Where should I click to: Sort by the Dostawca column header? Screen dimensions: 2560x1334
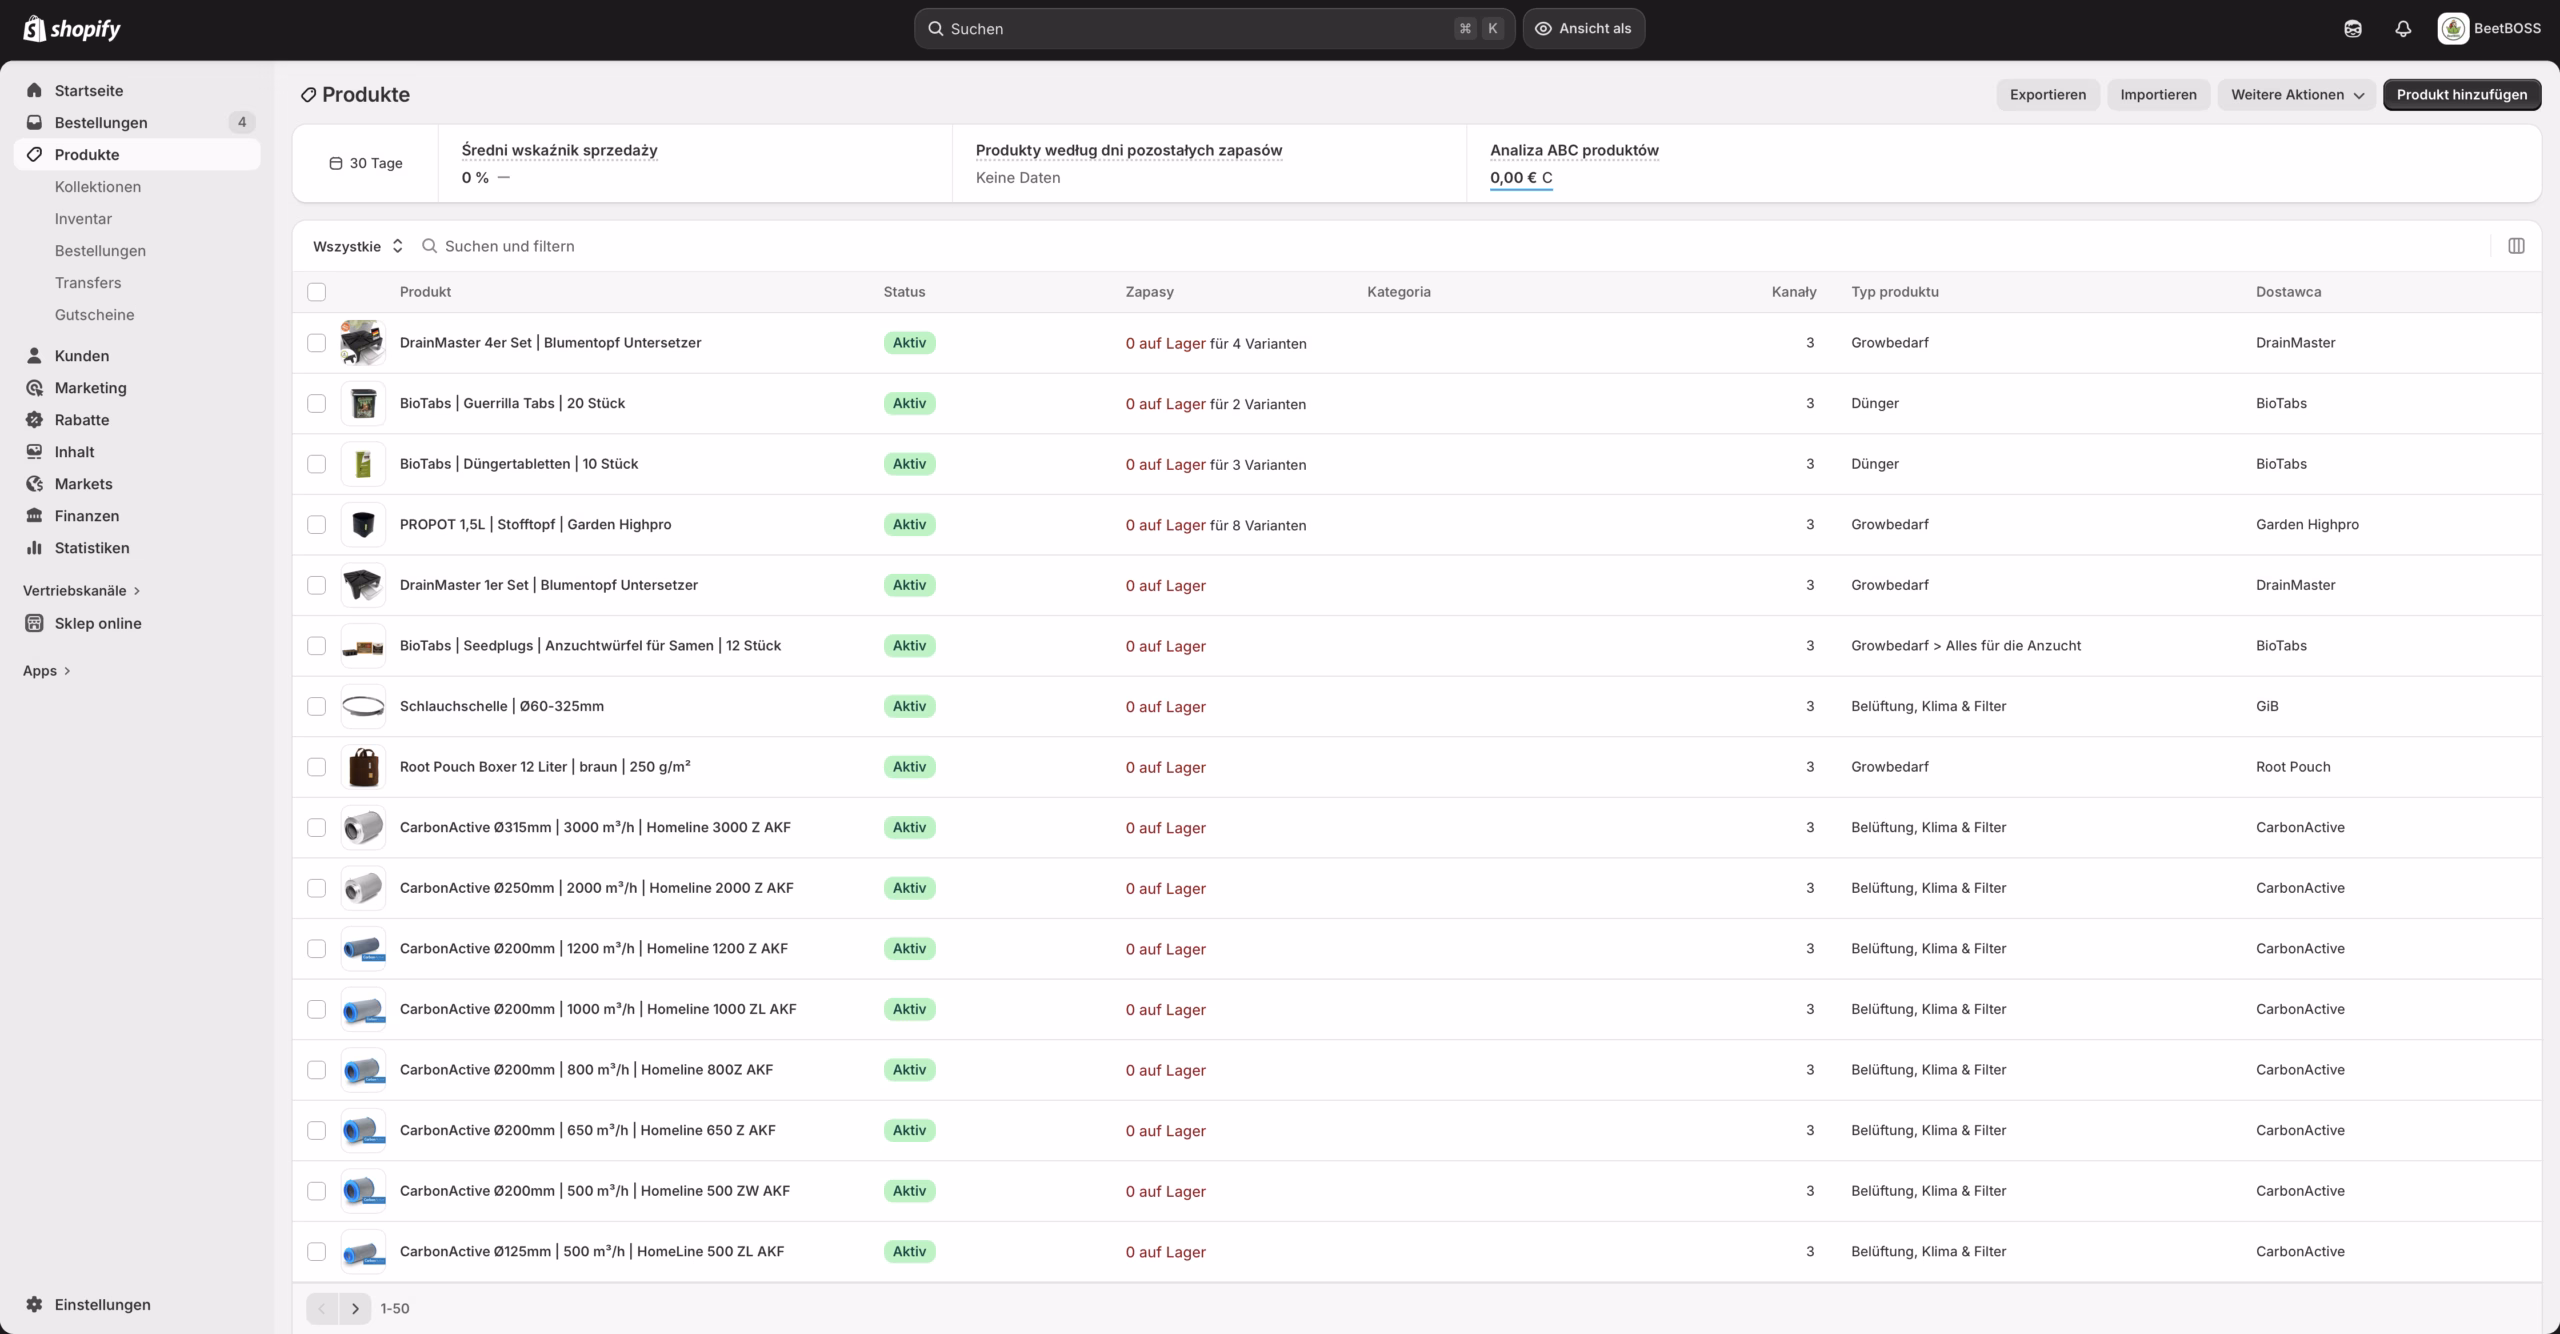pyautogui.click(x=2288, y=292)
